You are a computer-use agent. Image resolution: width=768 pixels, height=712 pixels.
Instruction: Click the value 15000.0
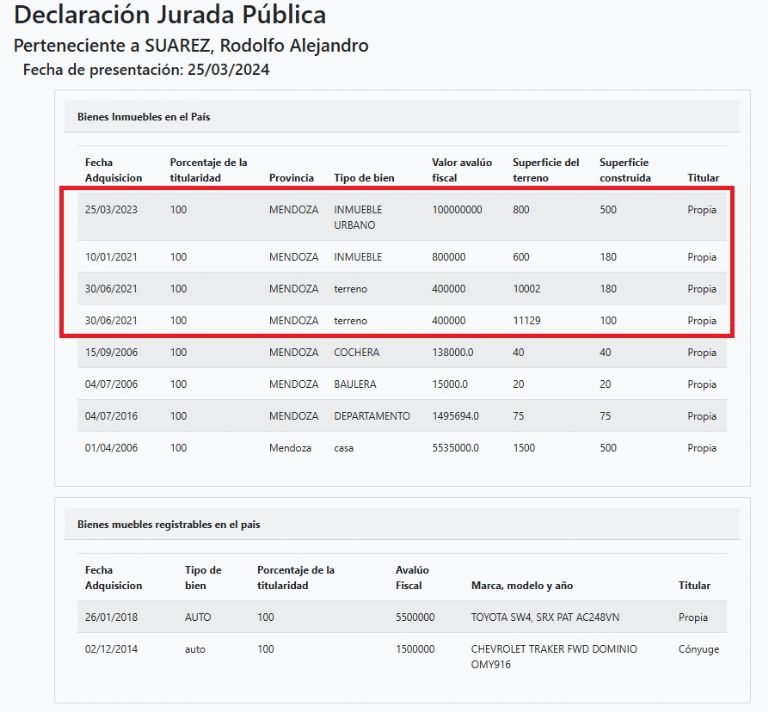coord(450,384)
